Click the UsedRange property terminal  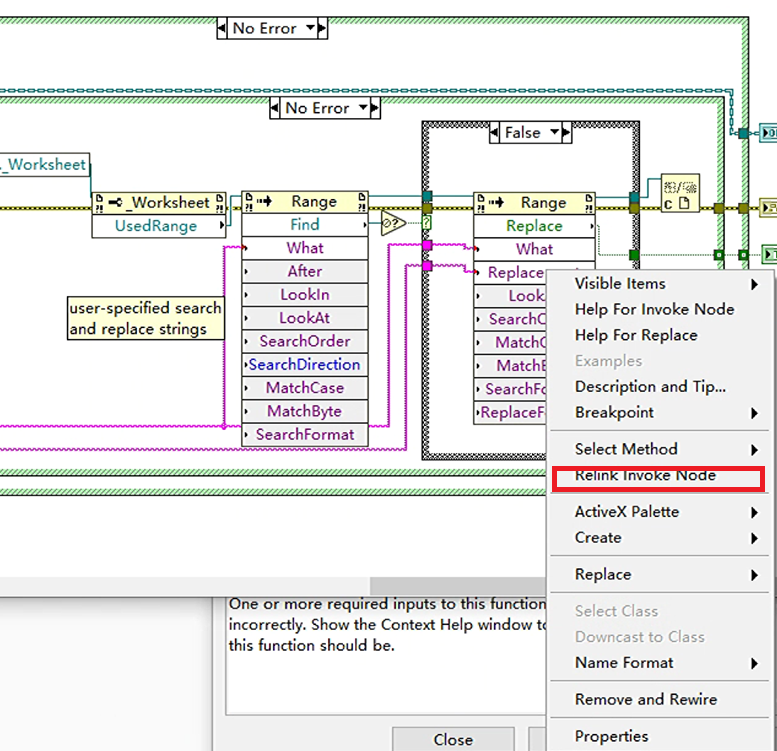pyautogui.click(x=156, y=226)
